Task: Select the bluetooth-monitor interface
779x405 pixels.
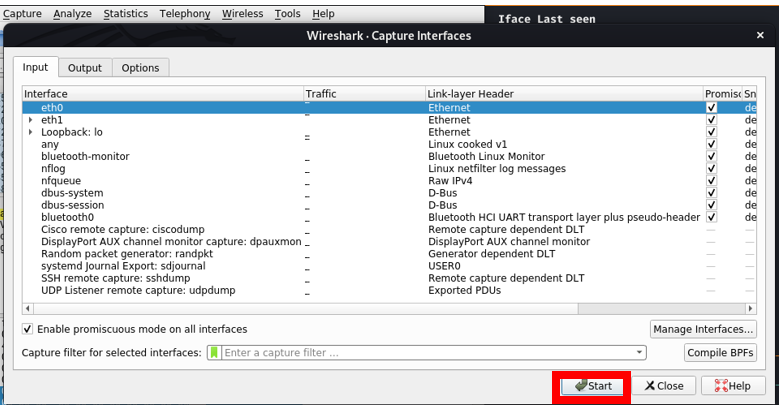Action: (389, 156)
